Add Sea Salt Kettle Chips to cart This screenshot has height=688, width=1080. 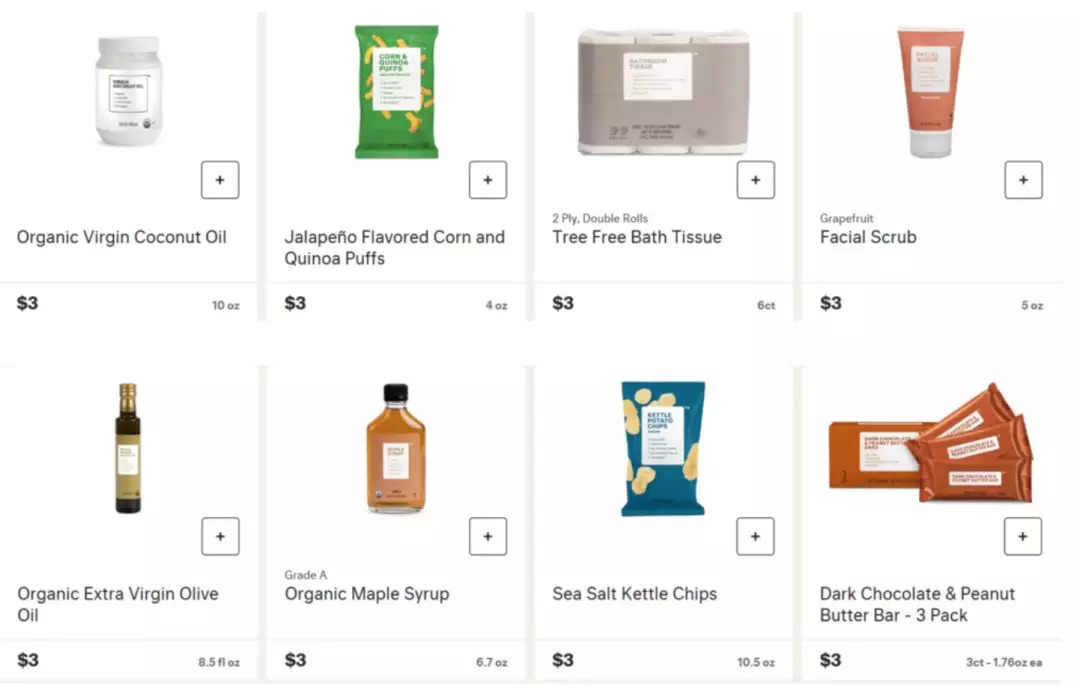coord(755,536)
